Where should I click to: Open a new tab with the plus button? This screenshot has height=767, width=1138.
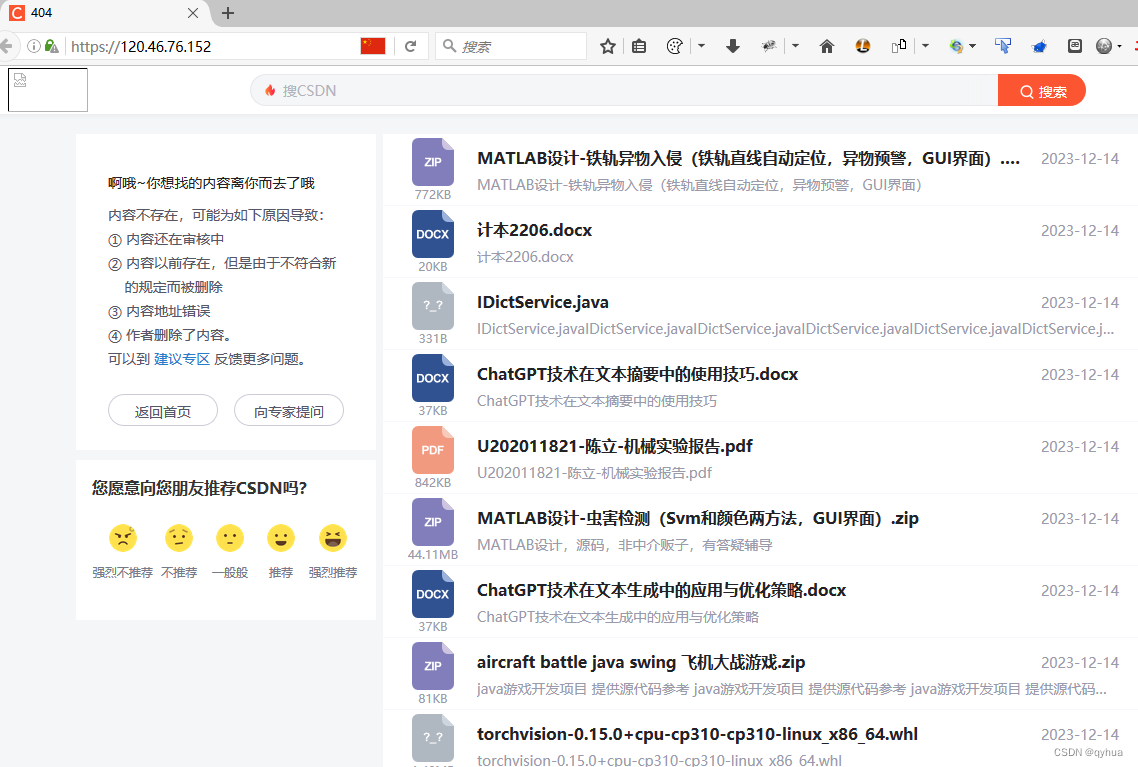pos(228,13)
